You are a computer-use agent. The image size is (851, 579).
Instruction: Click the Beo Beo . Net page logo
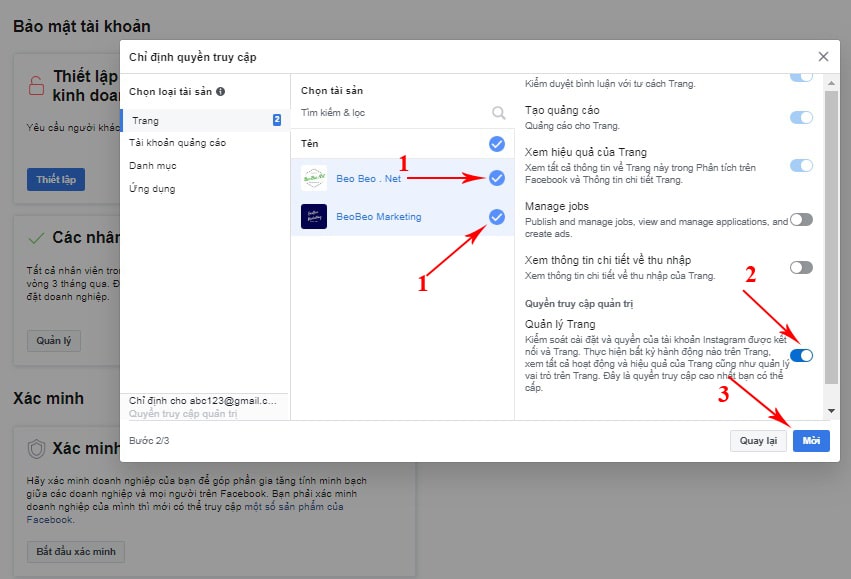click(x=314, y=178)
